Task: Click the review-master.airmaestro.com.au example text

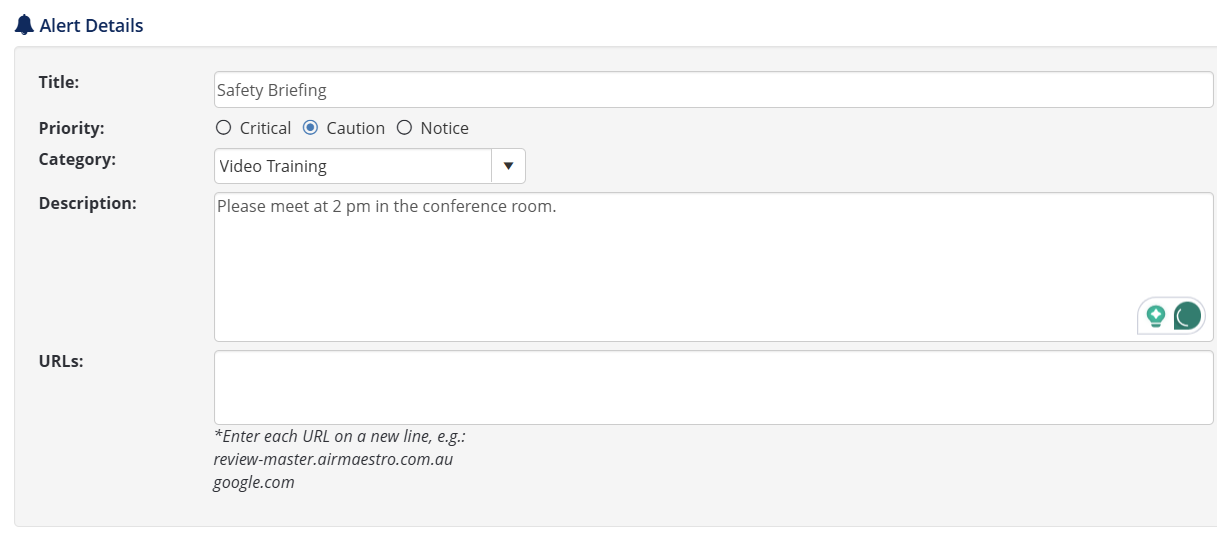Action: point(333,460)
